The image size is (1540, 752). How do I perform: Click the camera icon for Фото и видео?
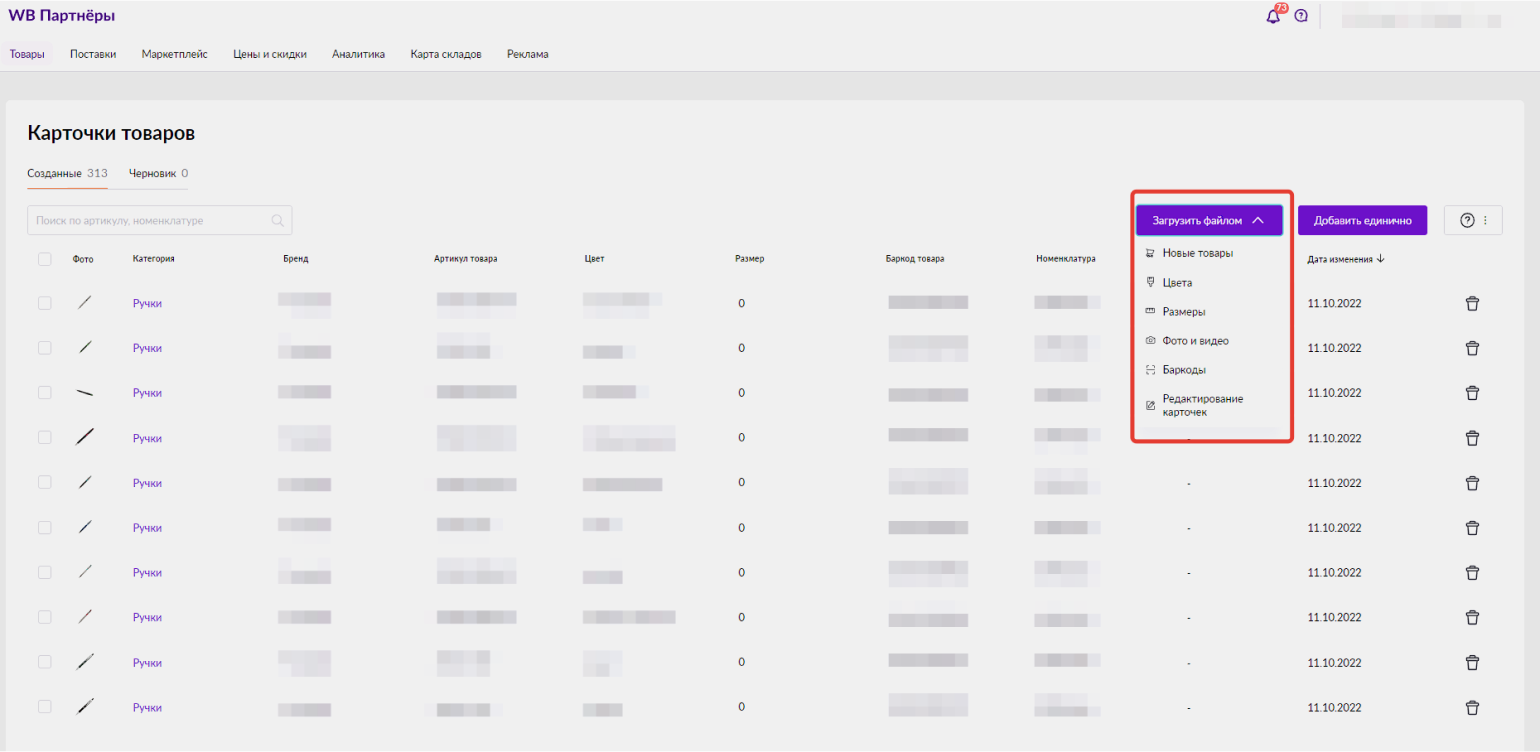point(1150,341)
